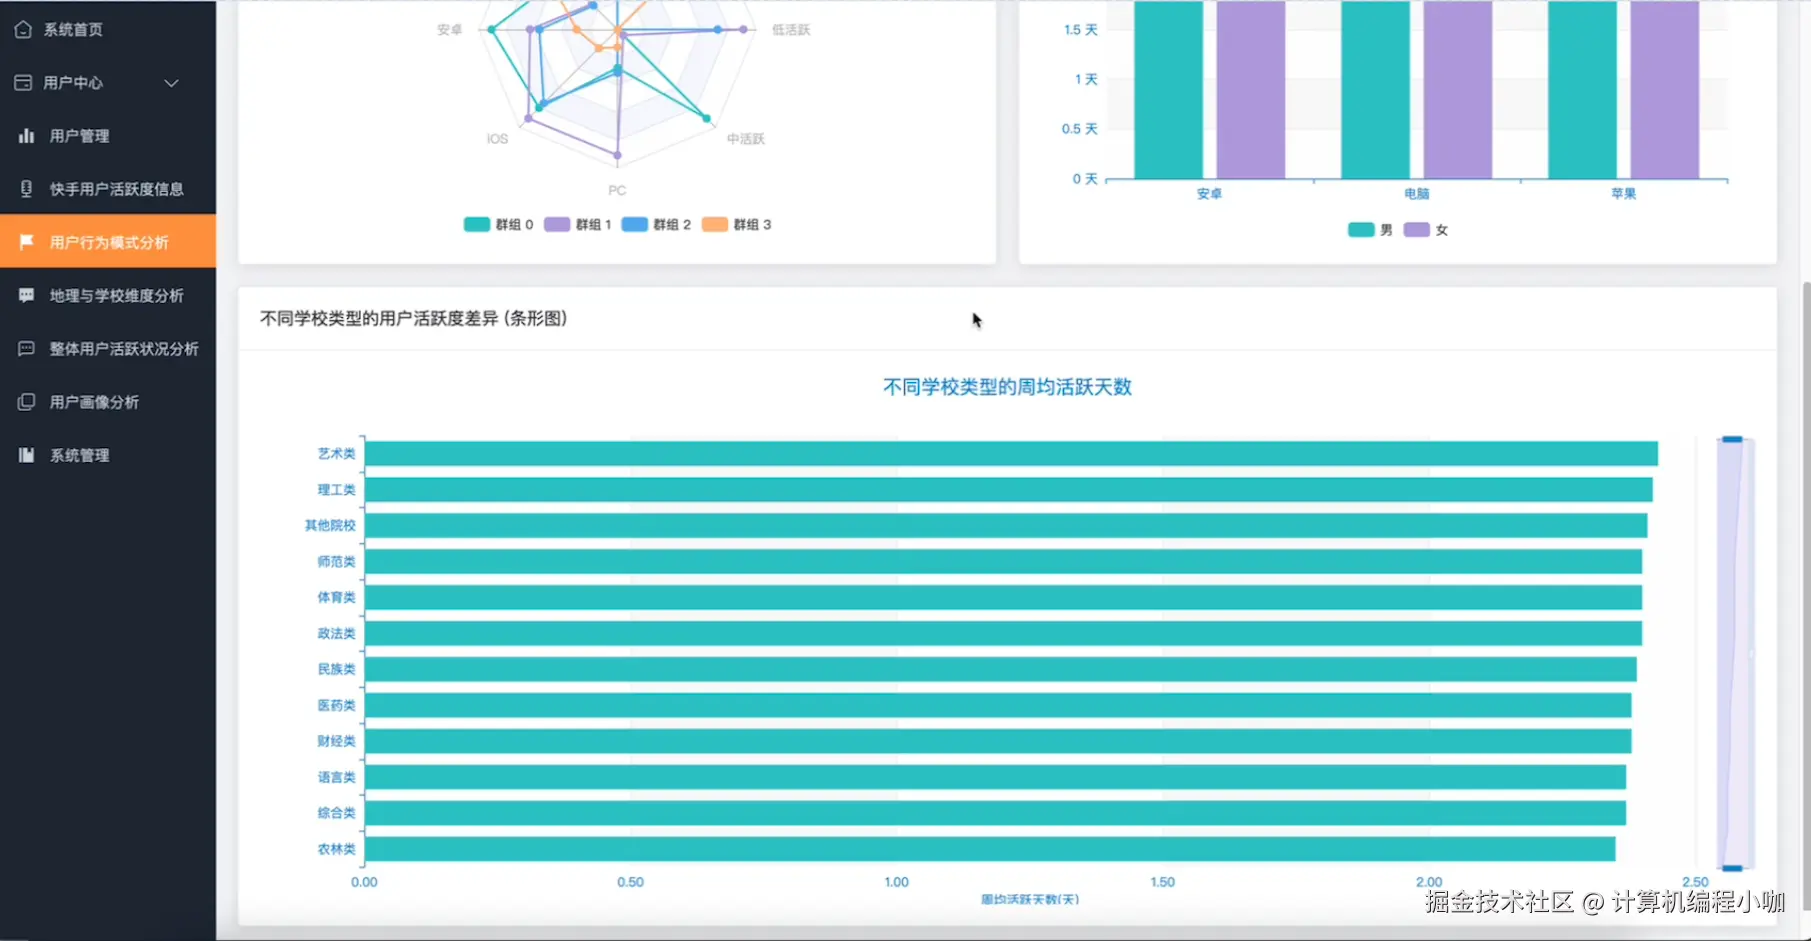Viewport: 1811px width, 941px height.
Task: Click the 中活跃 radar axis label
Action: 746,139
